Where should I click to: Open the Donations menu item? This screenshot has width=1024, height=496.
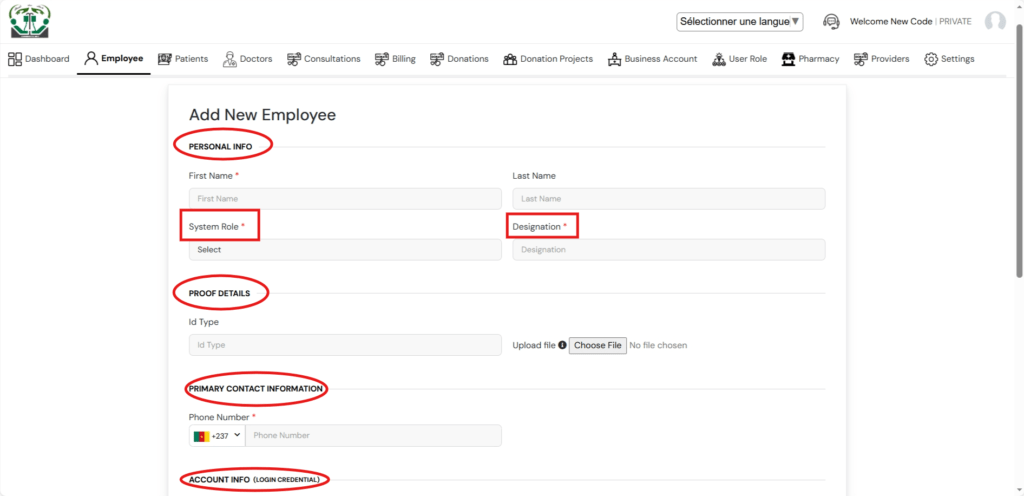[459, 59]
